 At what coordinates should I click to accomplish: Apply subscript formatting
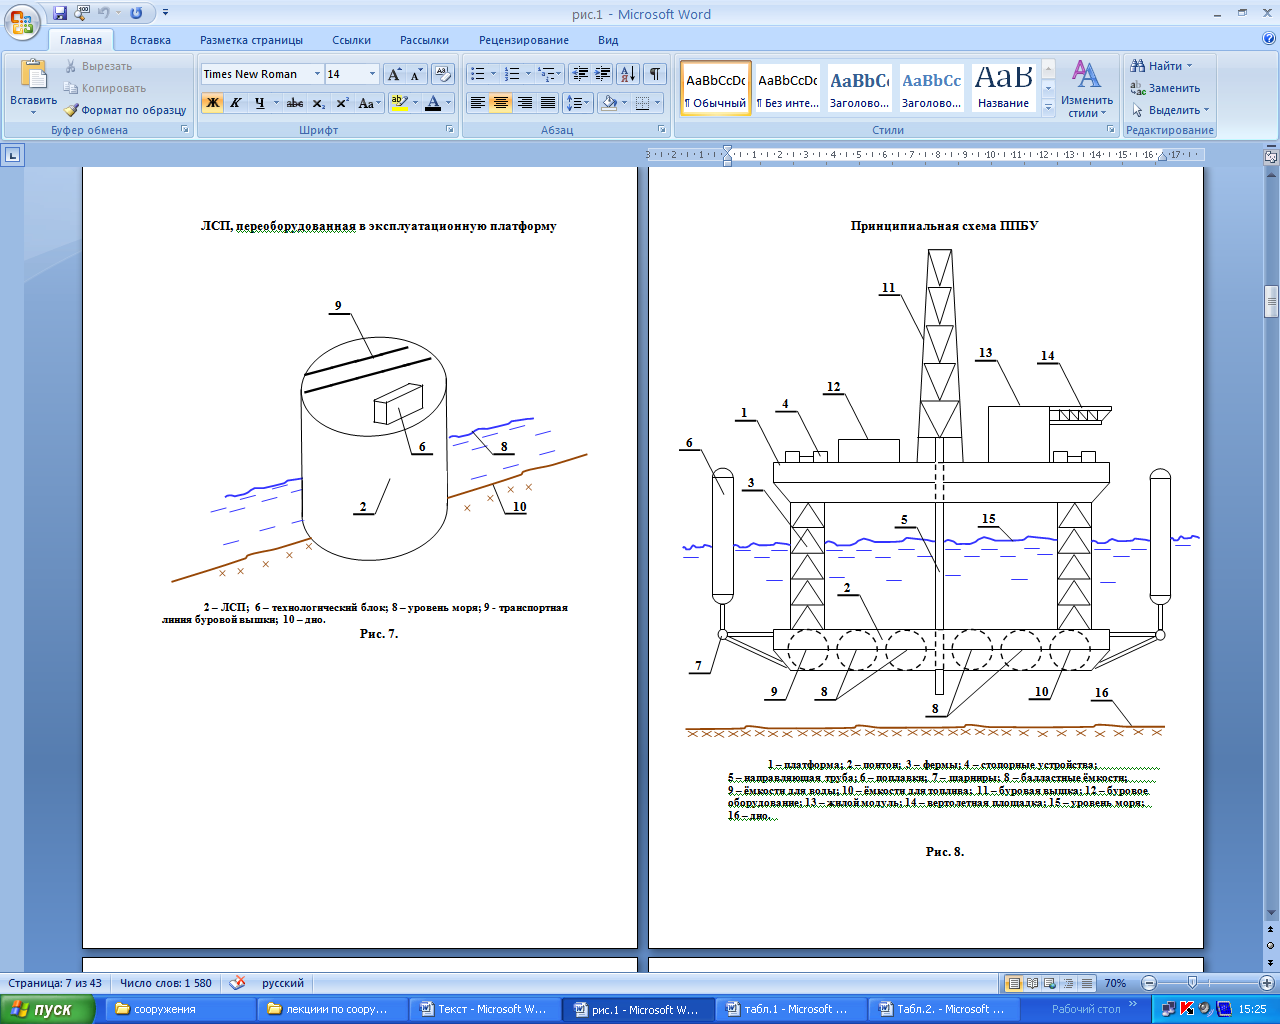pos(318,103)
